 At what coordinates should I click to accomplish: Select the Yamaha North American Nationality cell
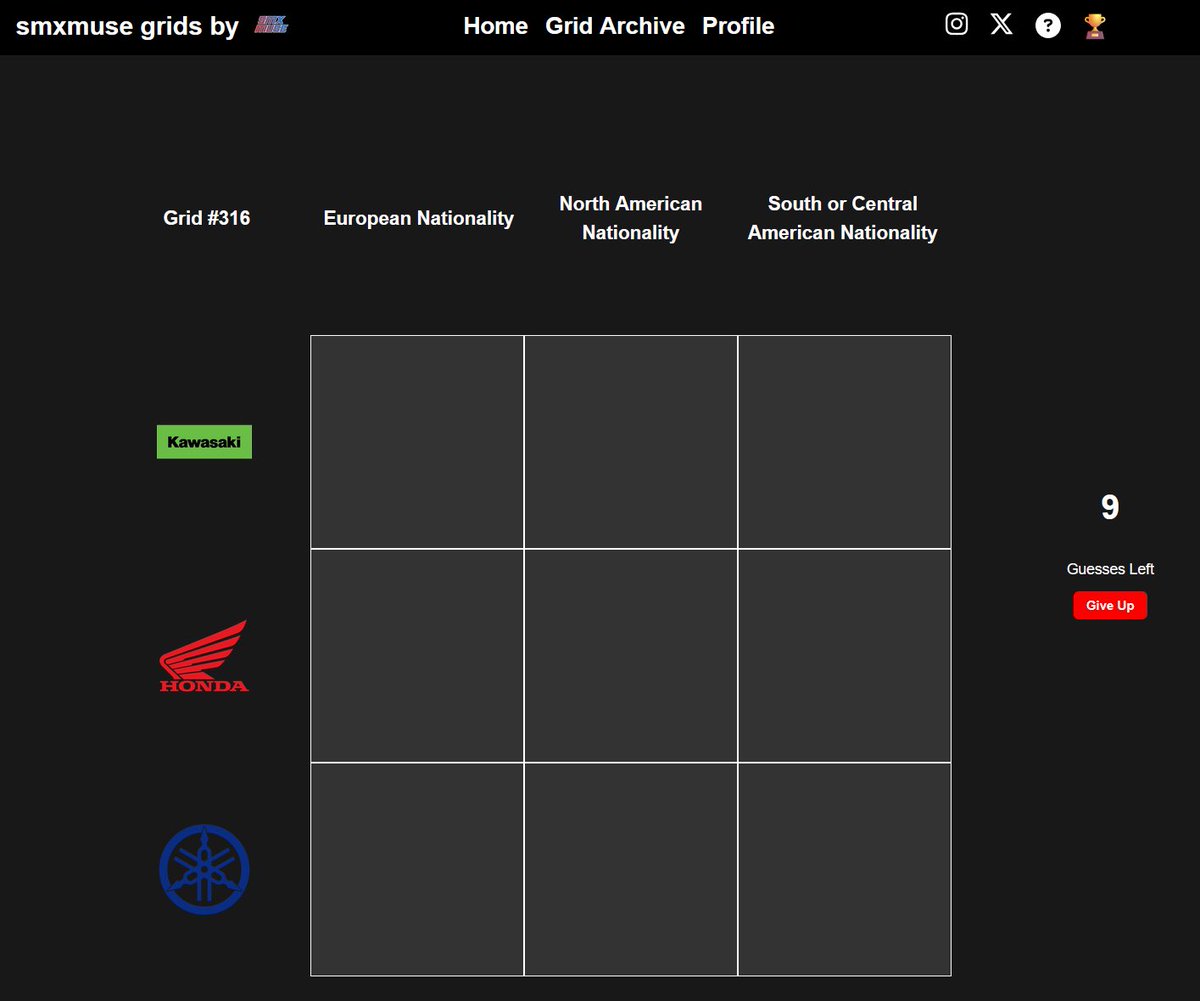(x=631, y=869)
